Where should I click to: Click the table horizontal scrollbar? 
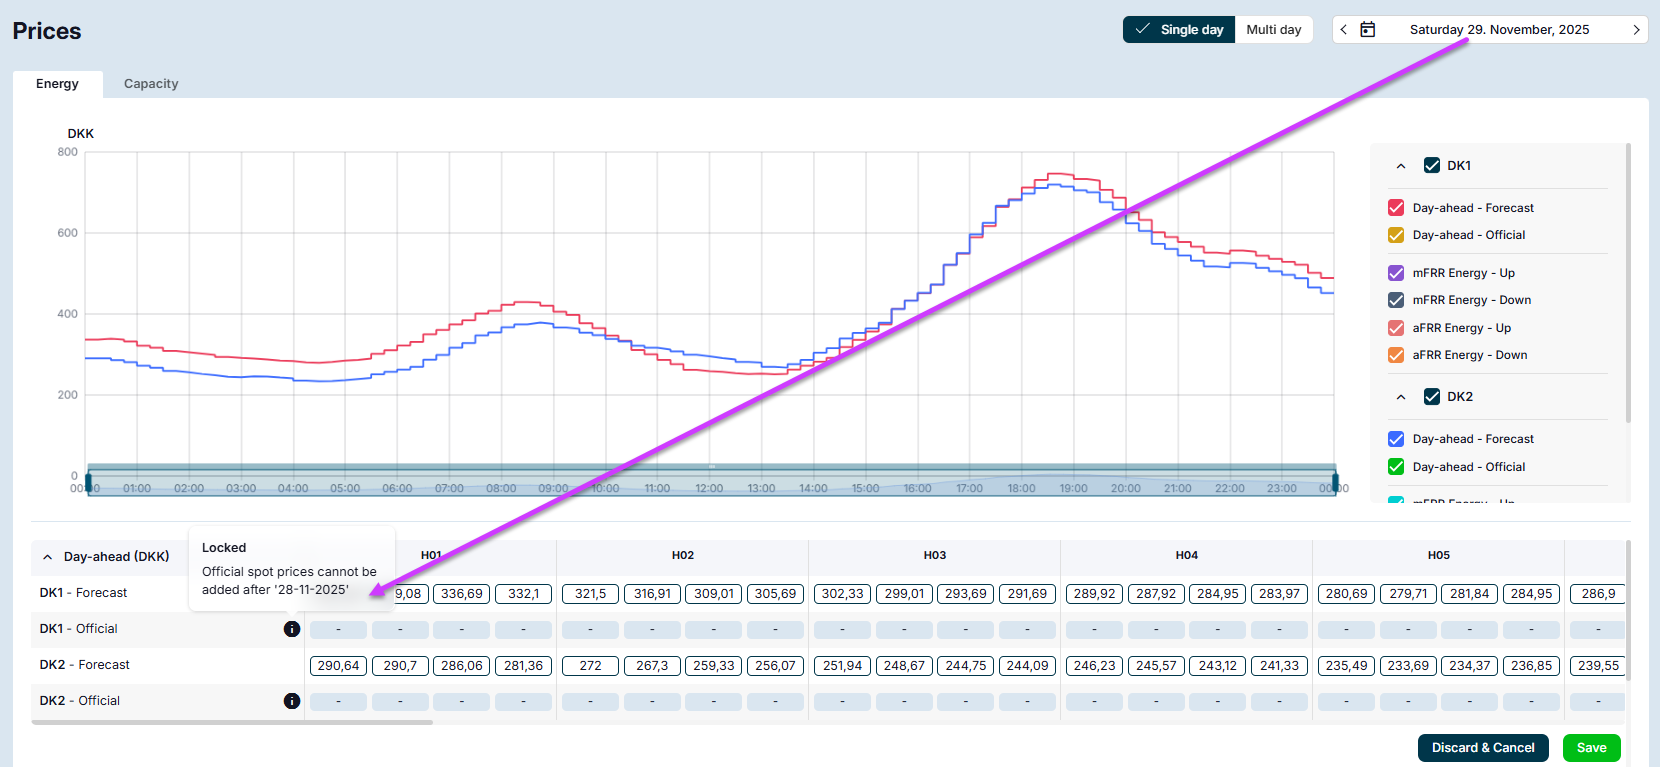point(232,722)
